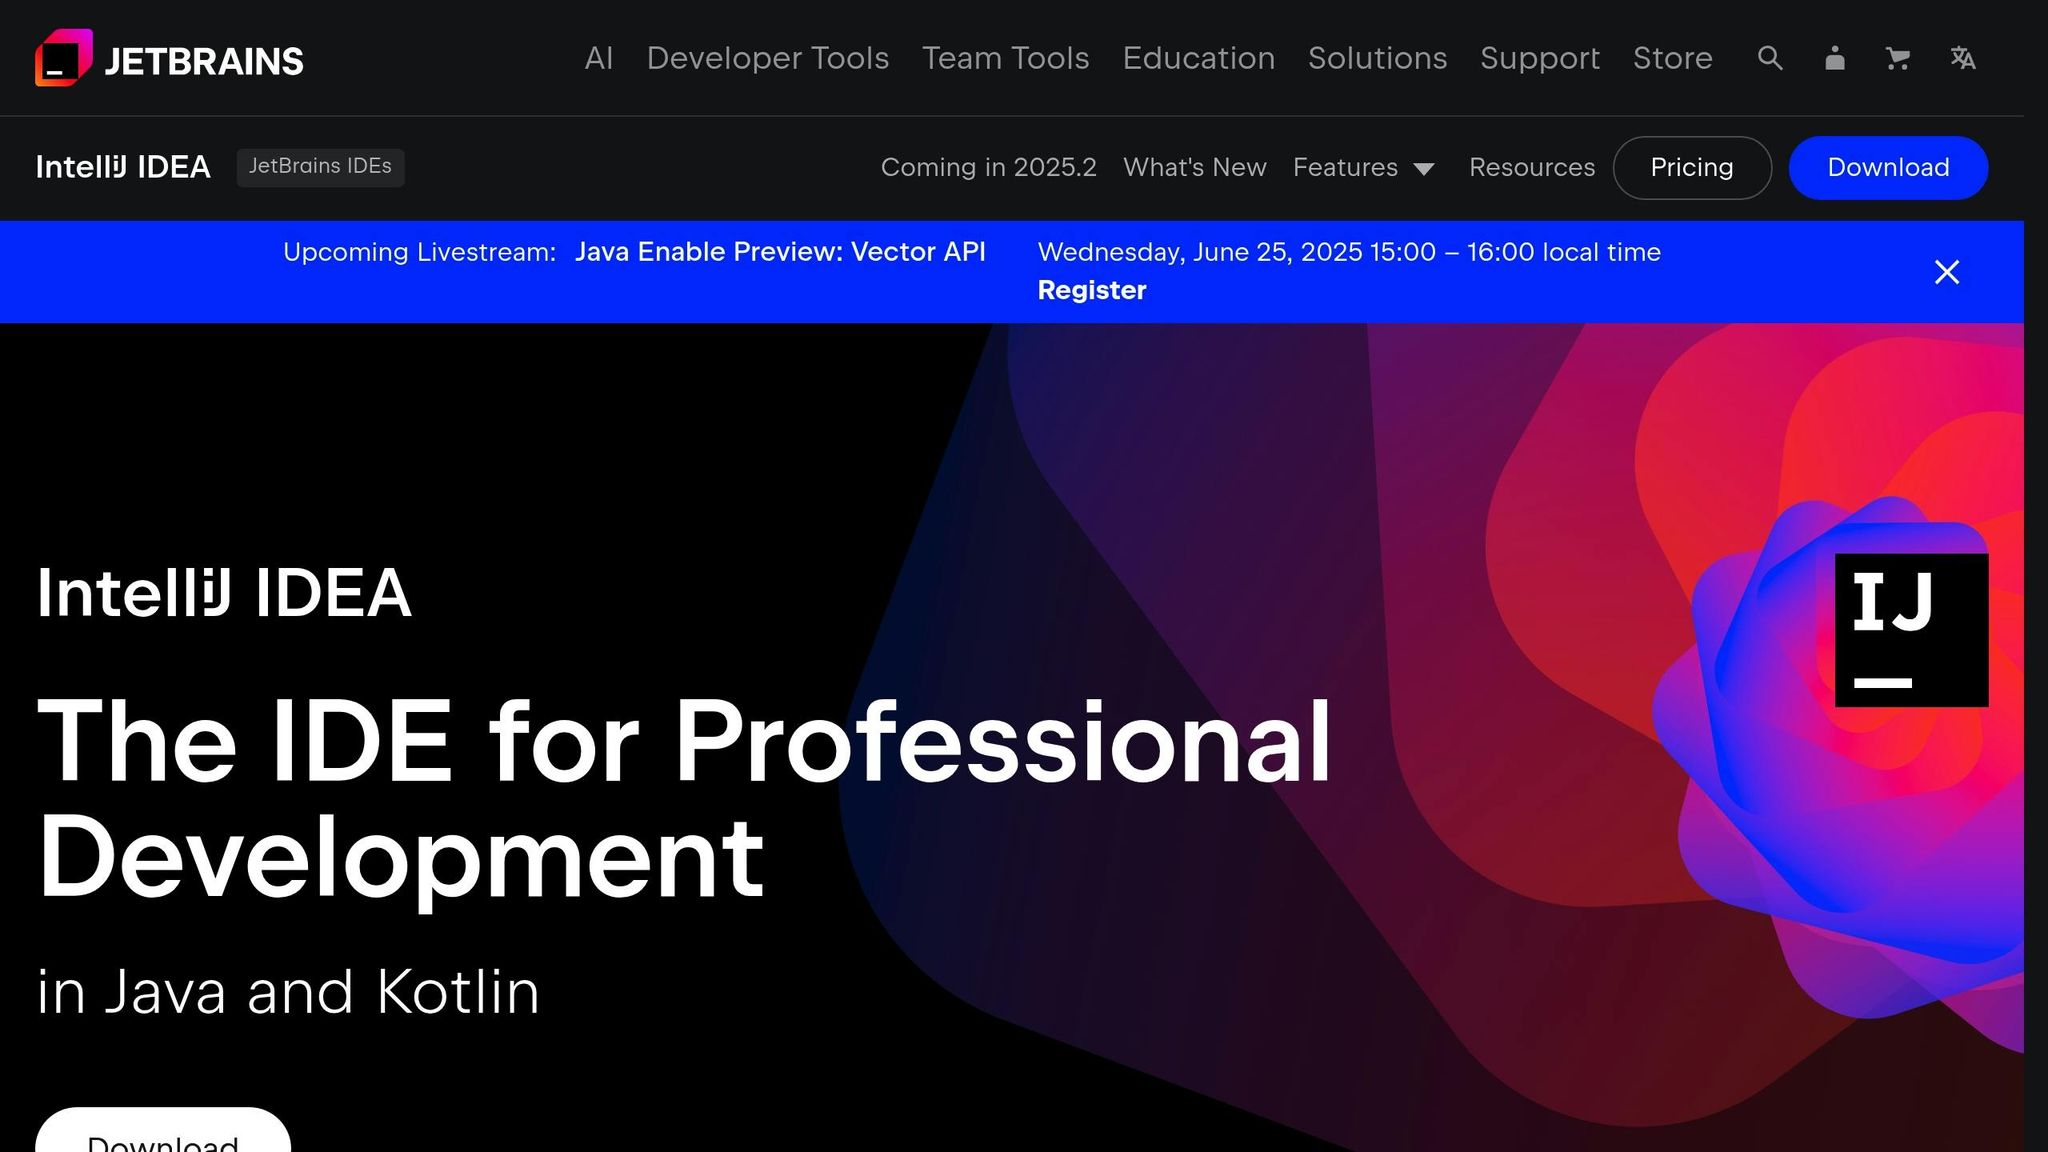Image resolution: width=2048 pixels, height=1152 pixels.
Task: Click the 'in Java and Kotlin' subtitle
Action: pyautogui.click(x=288, y=992)
